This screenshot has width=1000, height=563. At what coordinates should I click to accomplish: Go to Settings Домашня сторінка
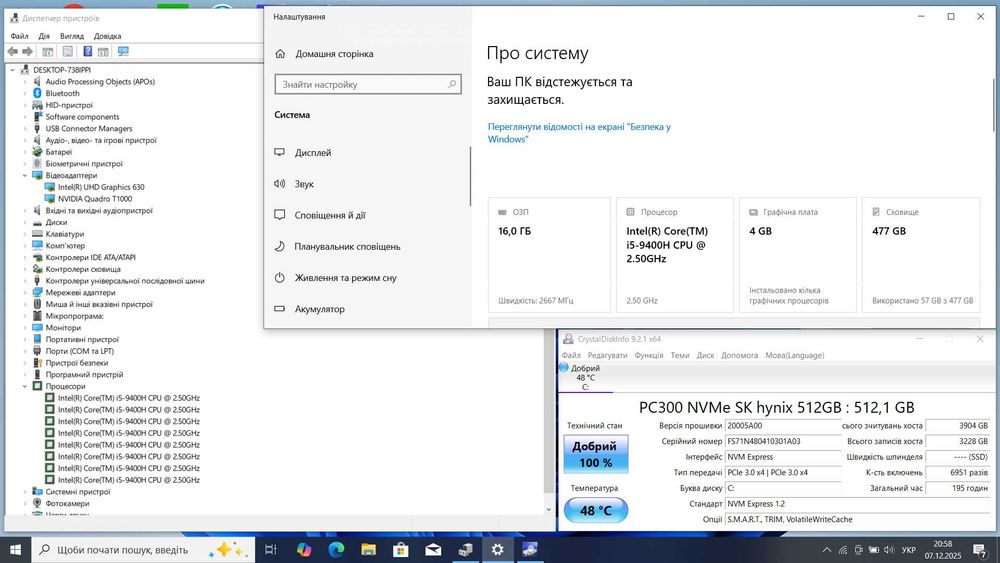334,54
